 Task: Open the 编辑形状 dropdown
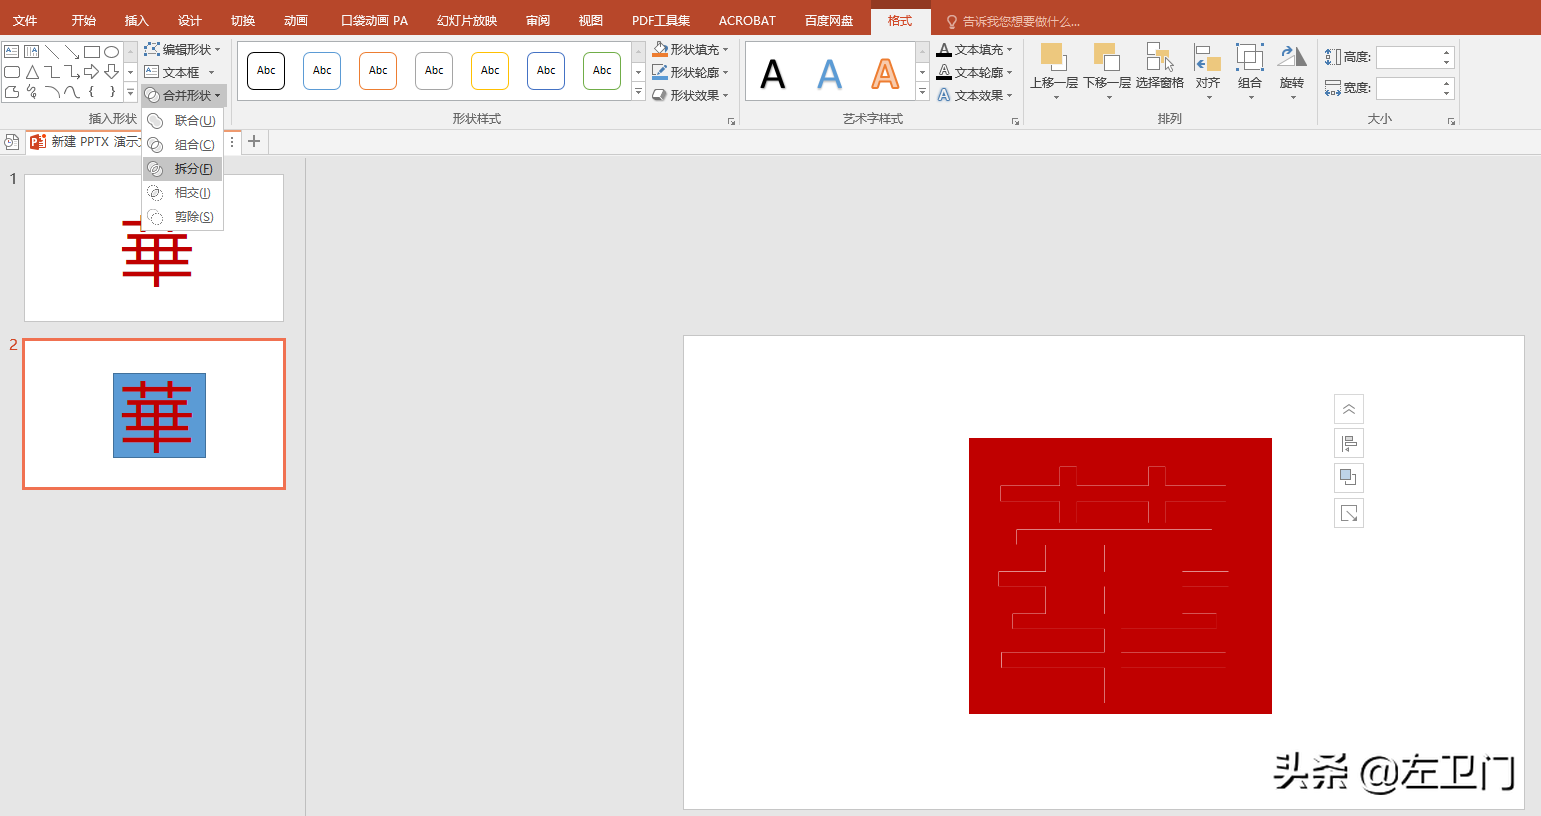(x=183, y=49)
